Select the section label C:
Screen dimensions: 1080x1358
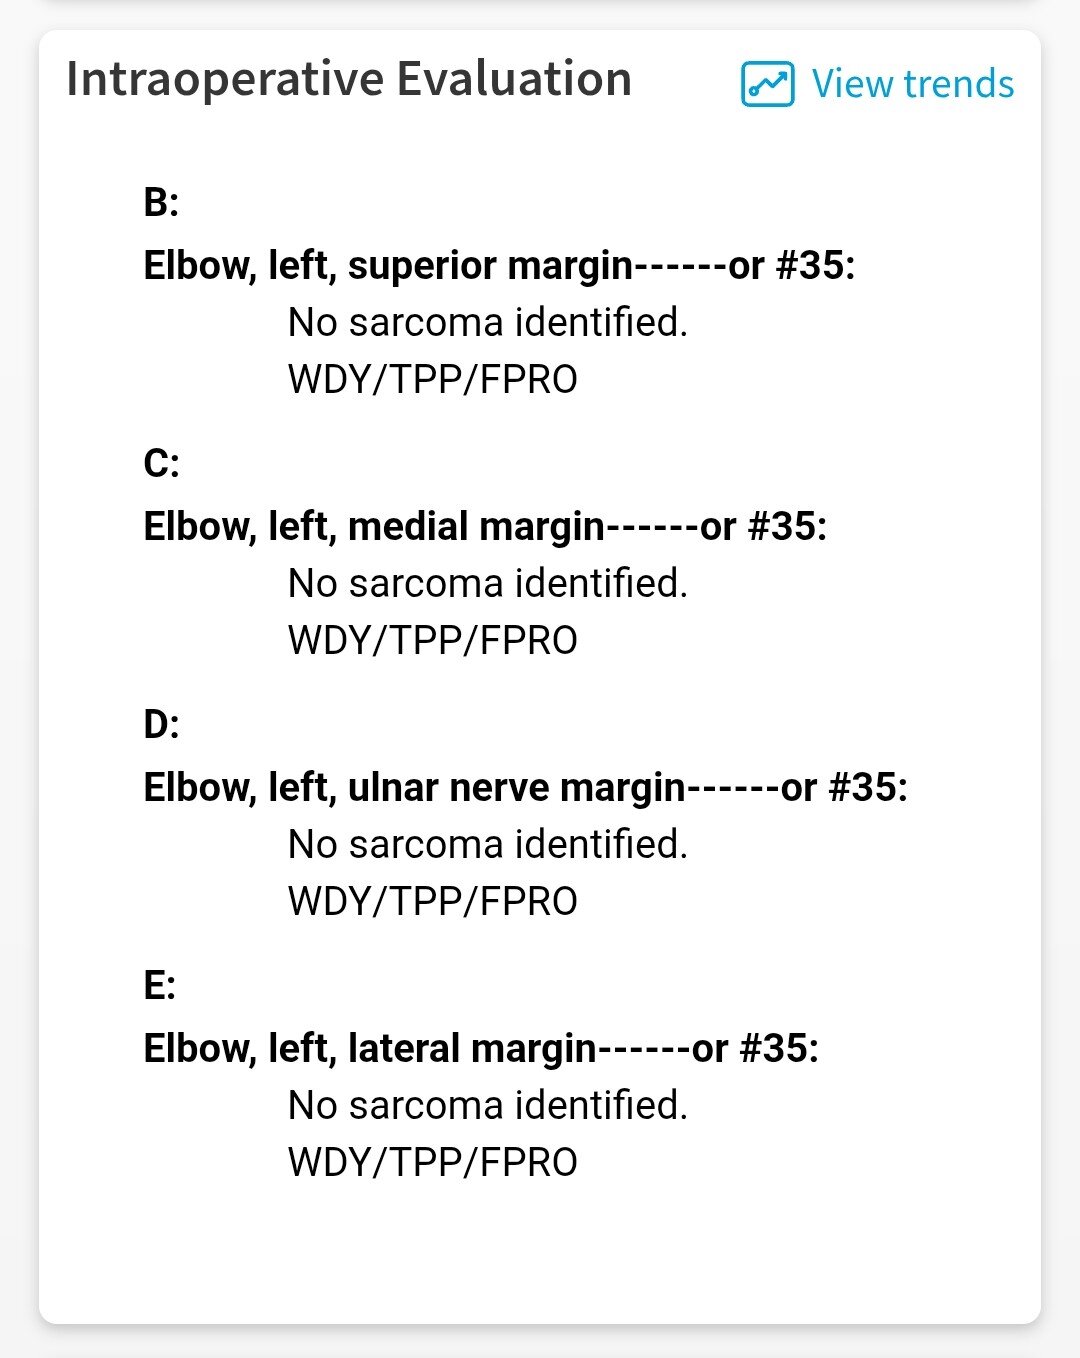(x=161, y=463)
